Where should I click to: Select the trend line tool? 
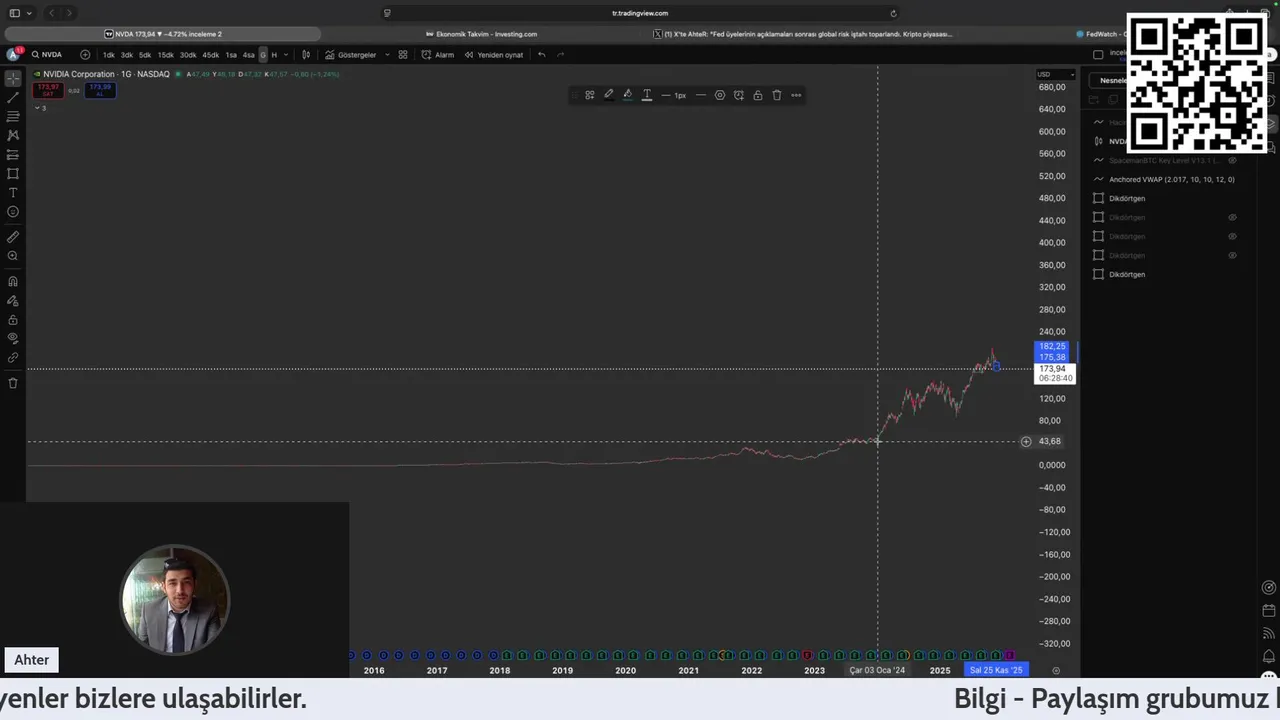click(13, 97)
